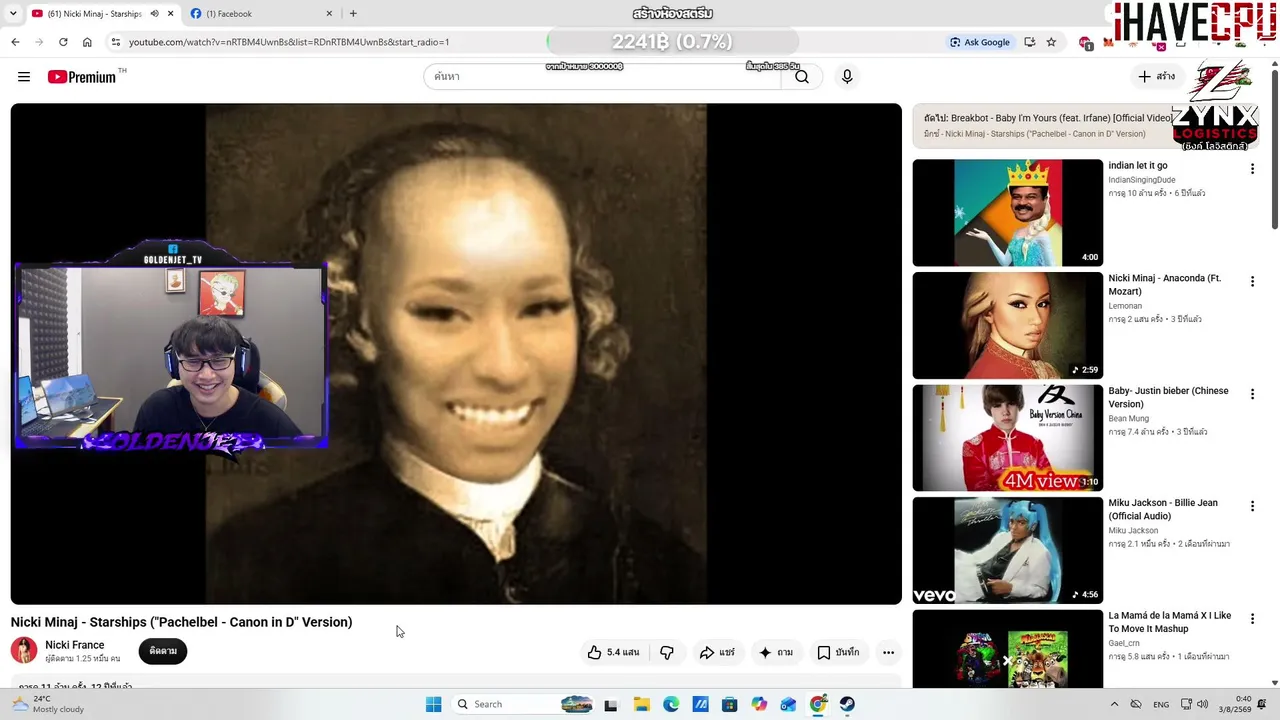Open Steam from the taskbar
Image resolution: width=1280 pixels, height=720 pixels.
pos(847,704)
